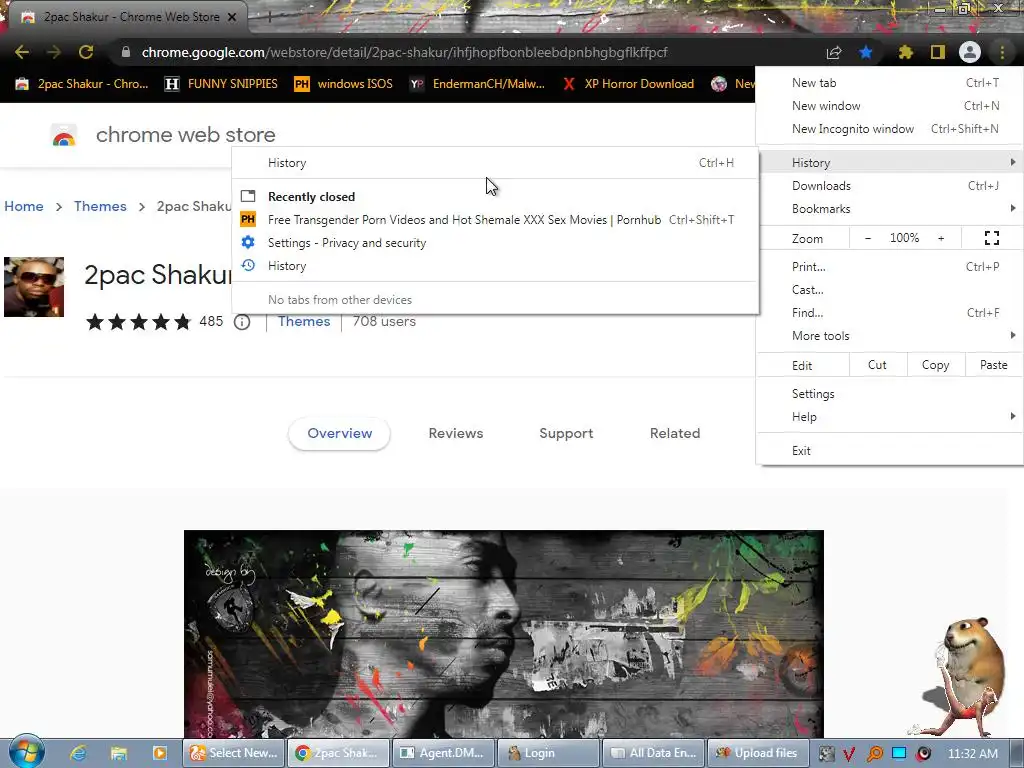Open the media player taskbar icon

tap(159, 753)
